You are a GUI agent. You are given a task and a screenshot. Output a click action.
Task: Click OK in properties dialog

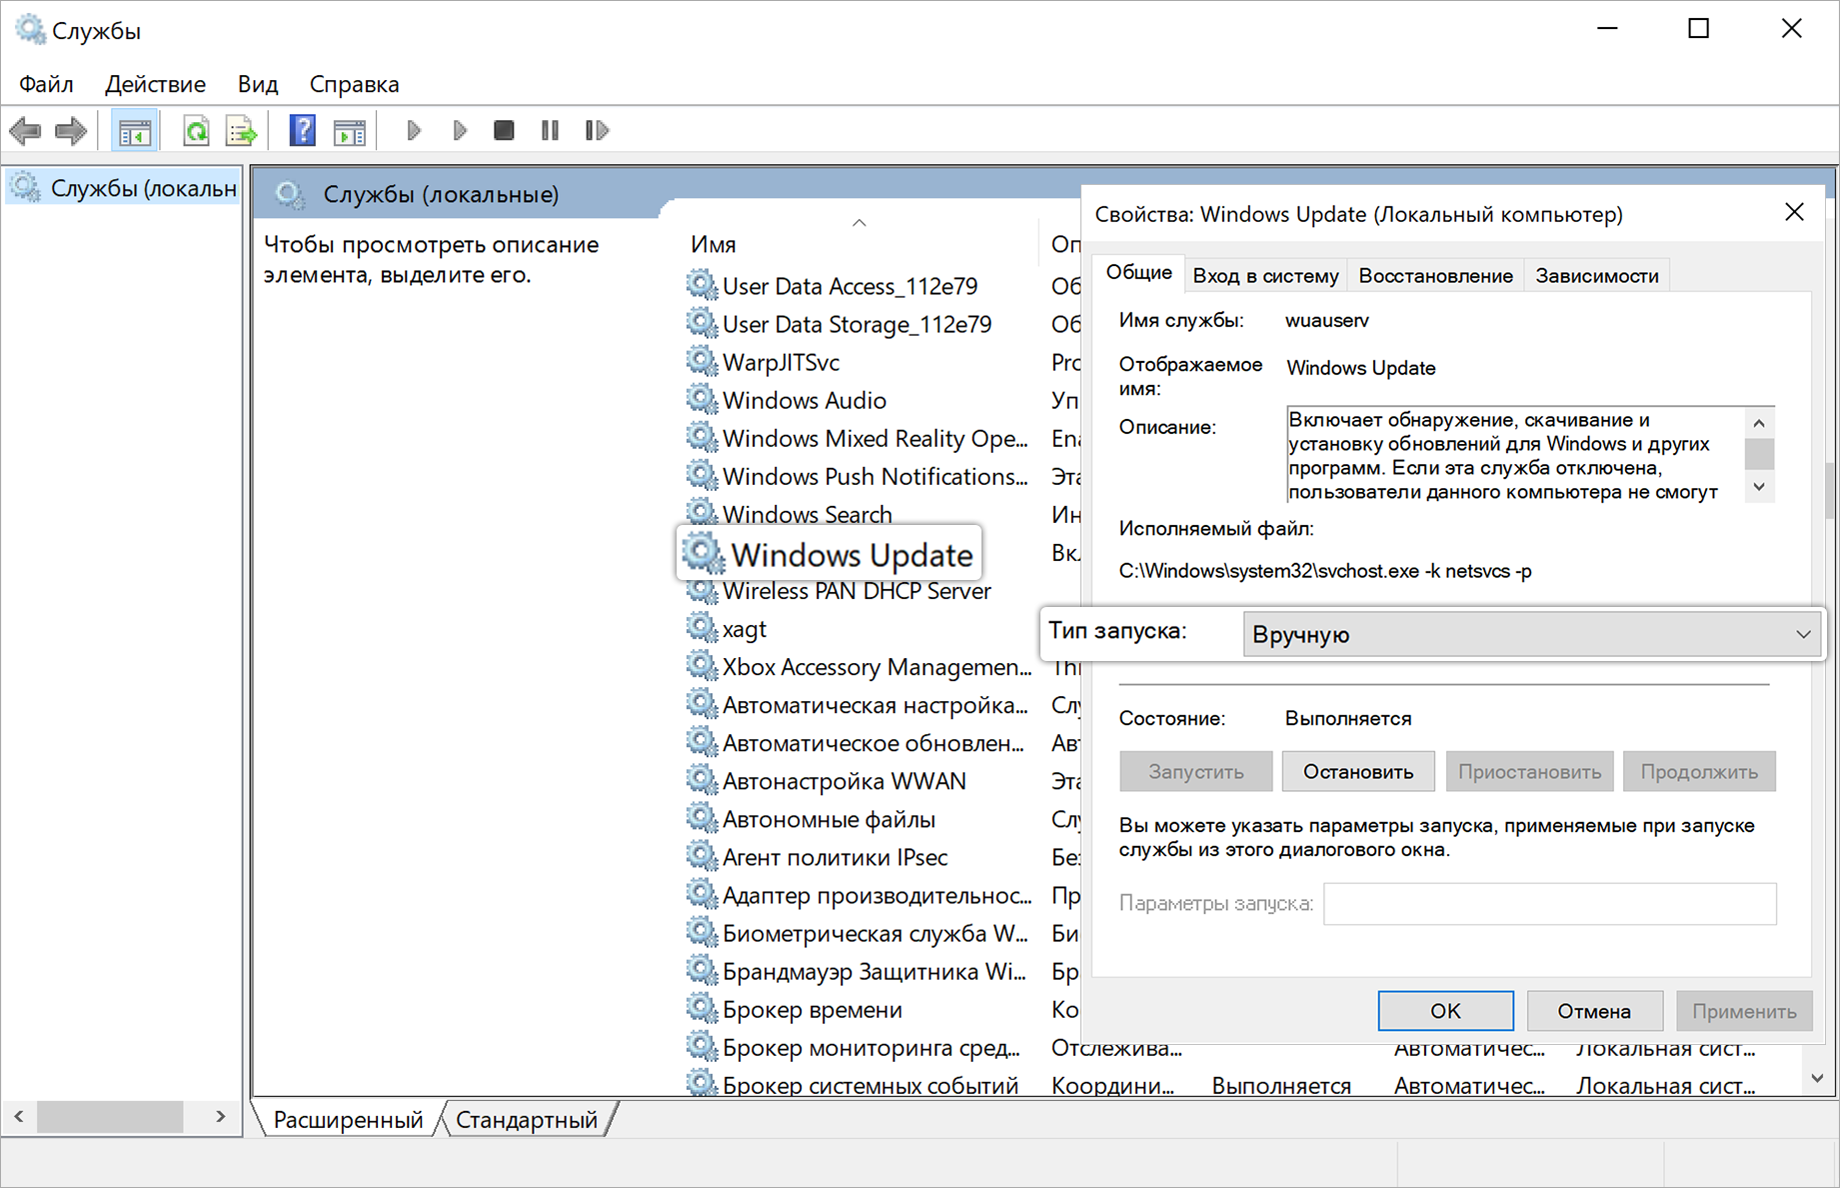tap(1445, 1011)
